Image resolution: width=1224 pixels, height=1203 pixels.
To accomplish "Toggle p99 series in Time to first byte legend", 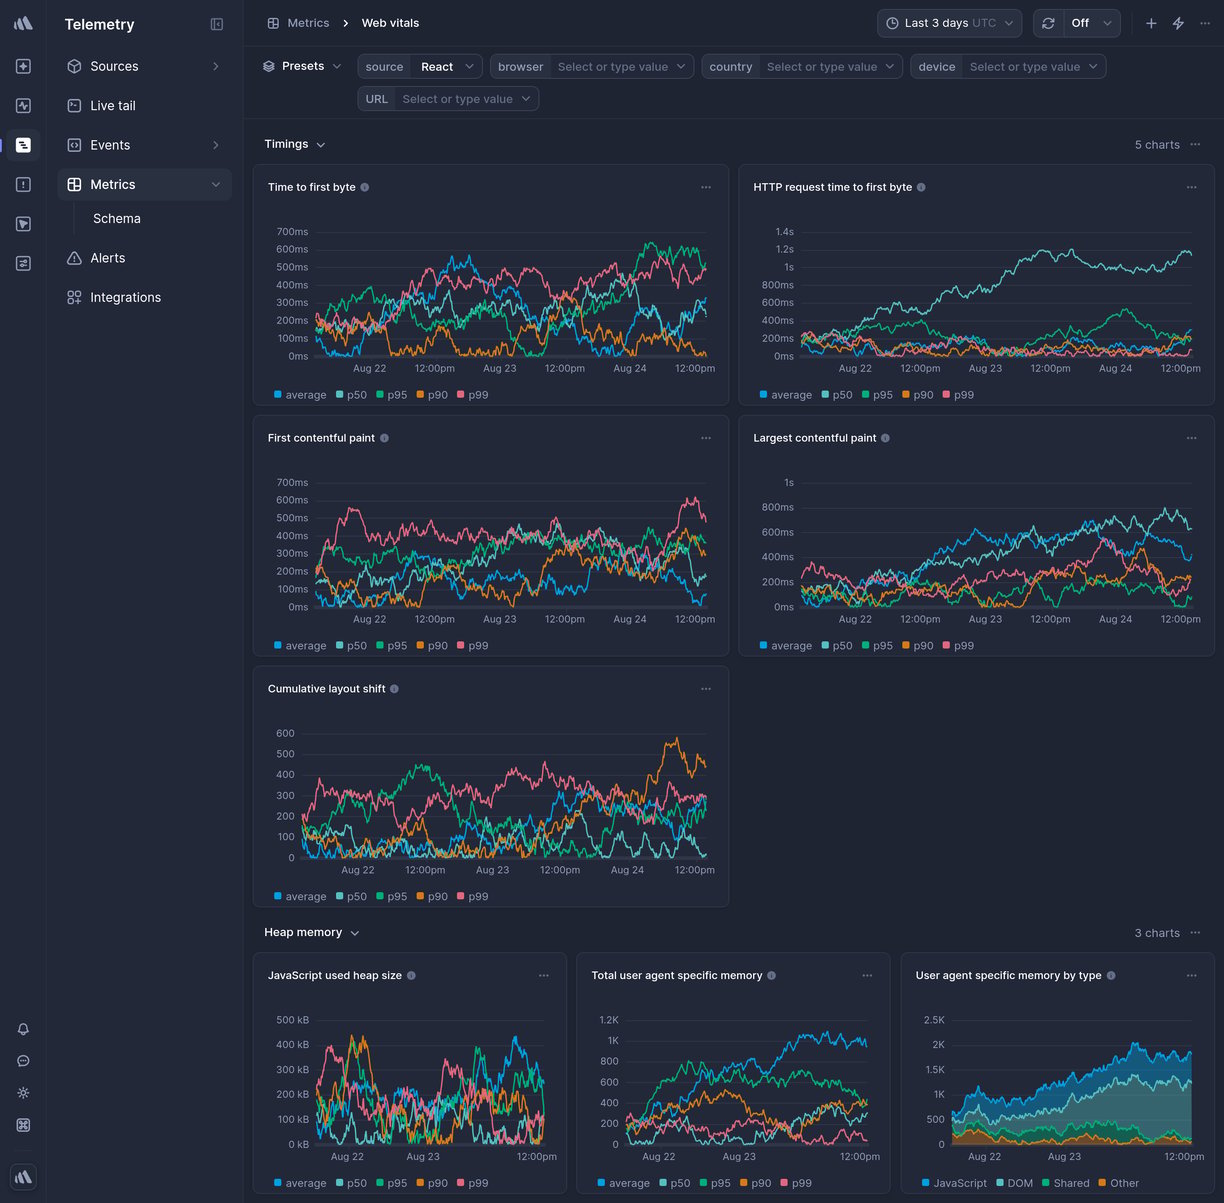I will click(473, 395).
